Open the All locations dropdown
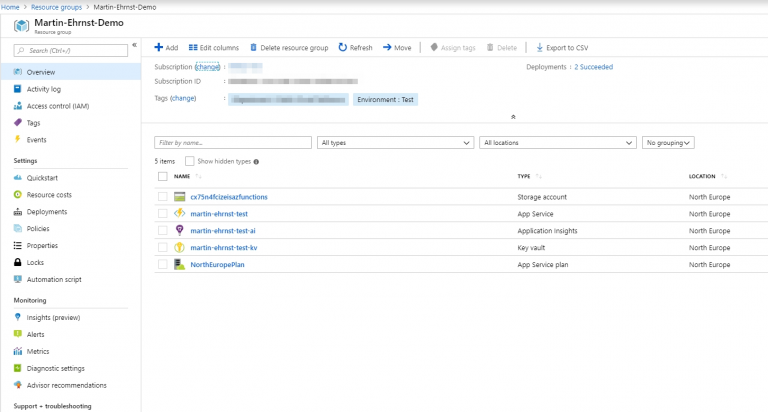Viewport: 768px width, 412px height. point(557,143)
